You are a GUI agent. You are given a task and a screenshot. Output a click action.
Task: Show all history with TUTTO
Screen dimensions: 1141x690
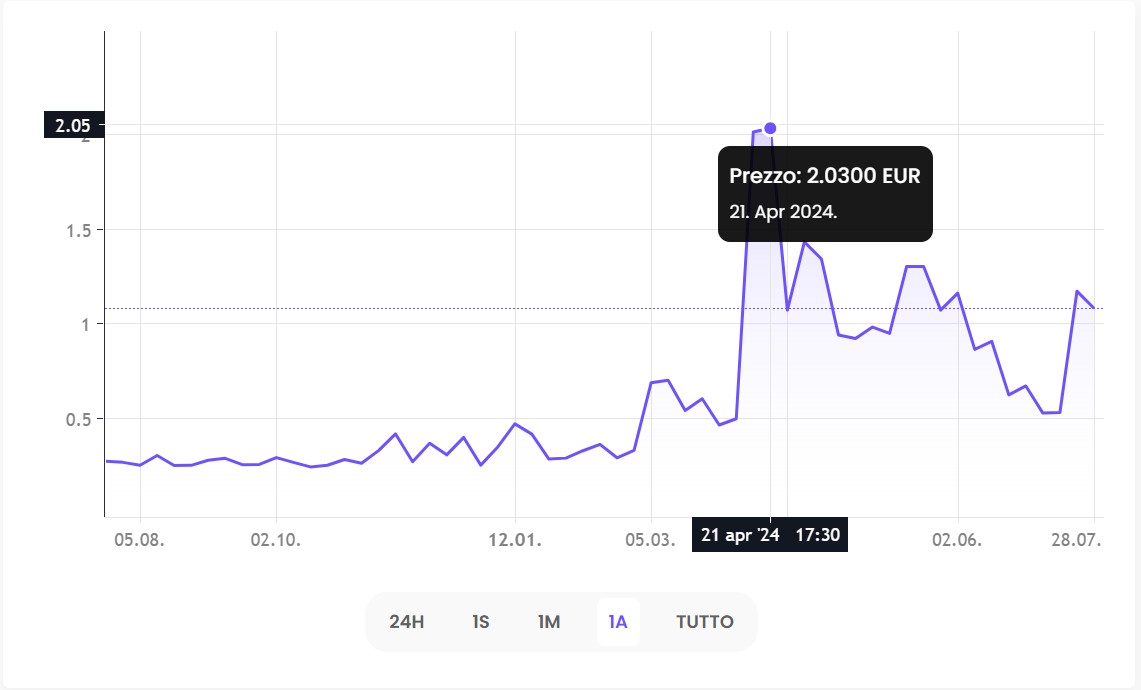[705, 622]
